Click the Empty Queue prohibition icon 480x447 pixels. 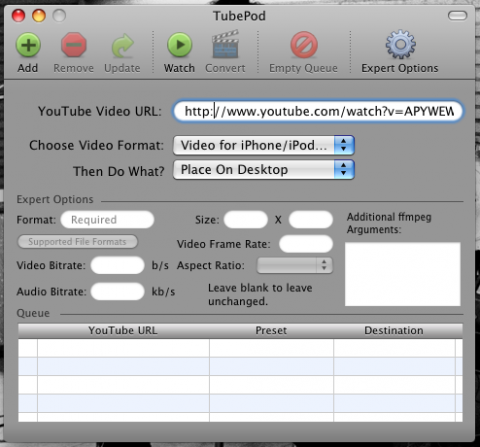(x=304, y=45)
